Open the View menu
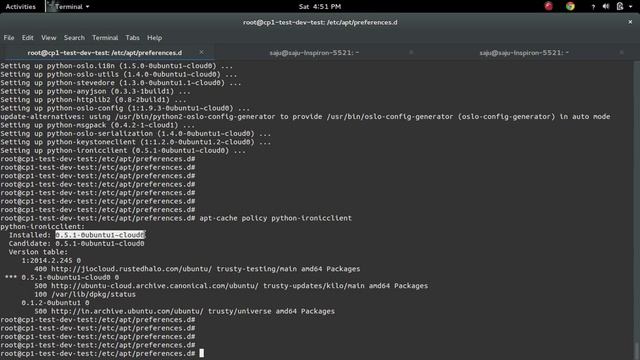 tap(49, 38)
